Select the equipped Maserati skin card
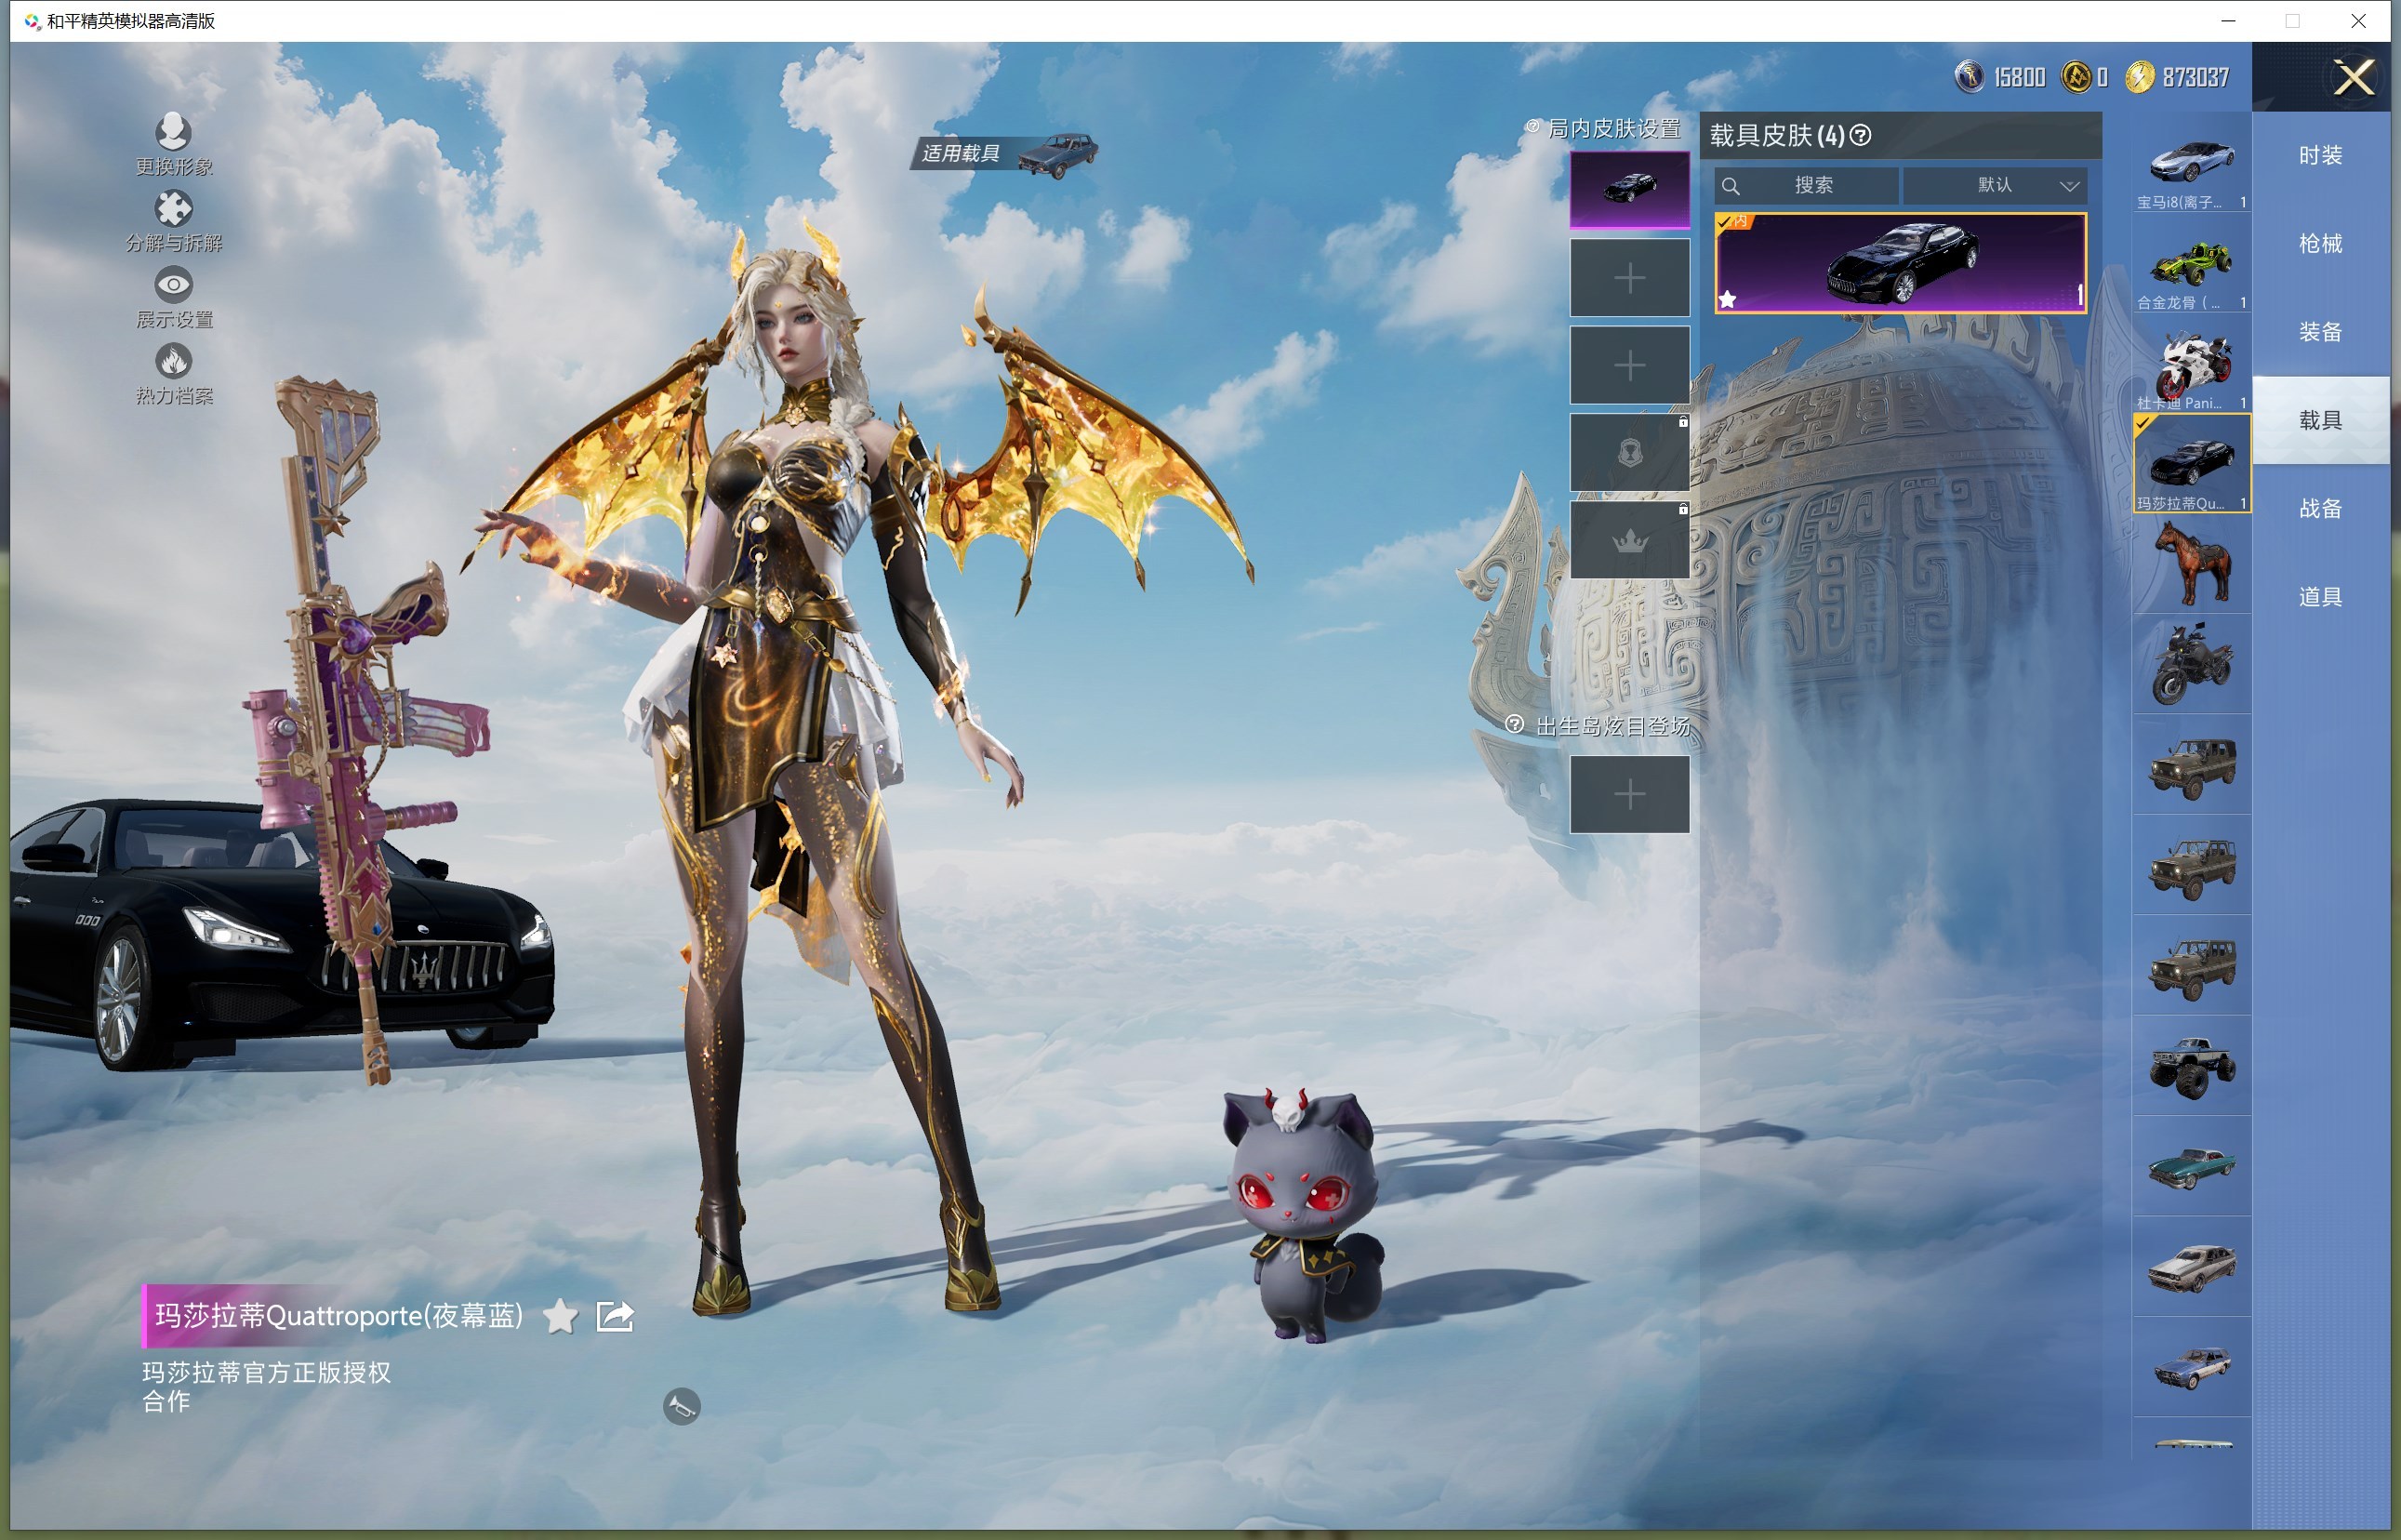The image size is (2401, 1540). pos(1901,262)
